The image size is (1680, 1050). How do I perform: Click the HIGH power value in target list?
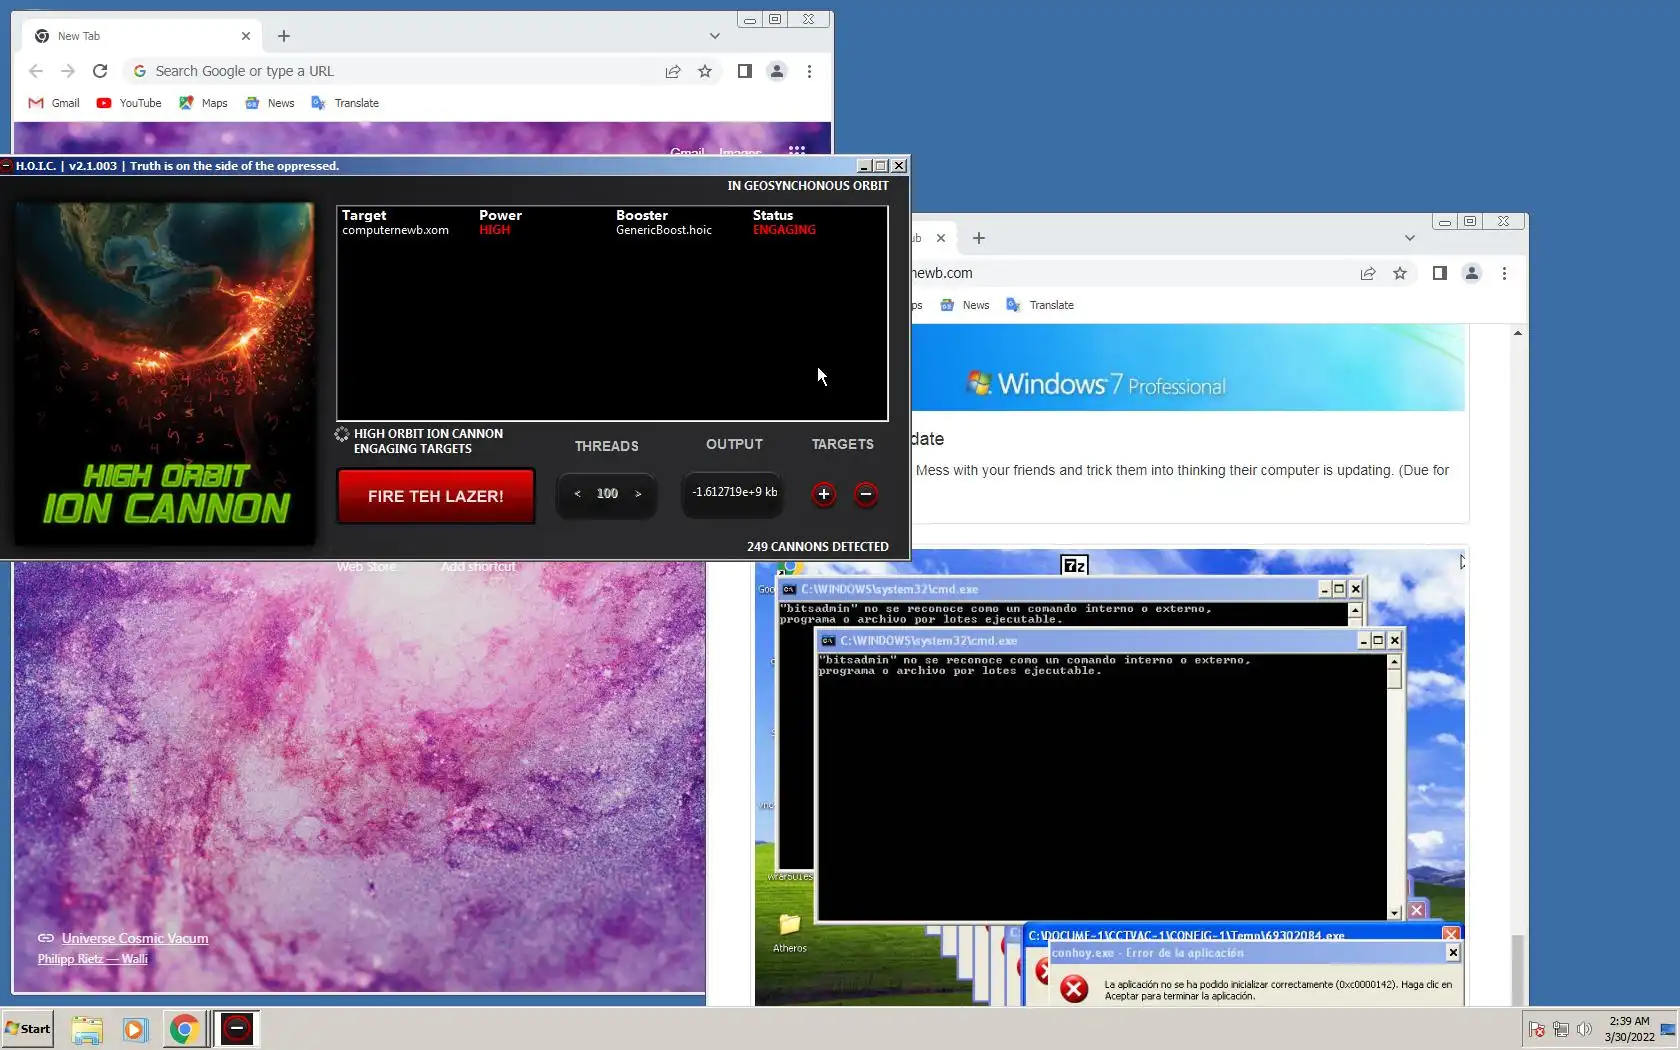pyautogui.click(x=494, y=230)
